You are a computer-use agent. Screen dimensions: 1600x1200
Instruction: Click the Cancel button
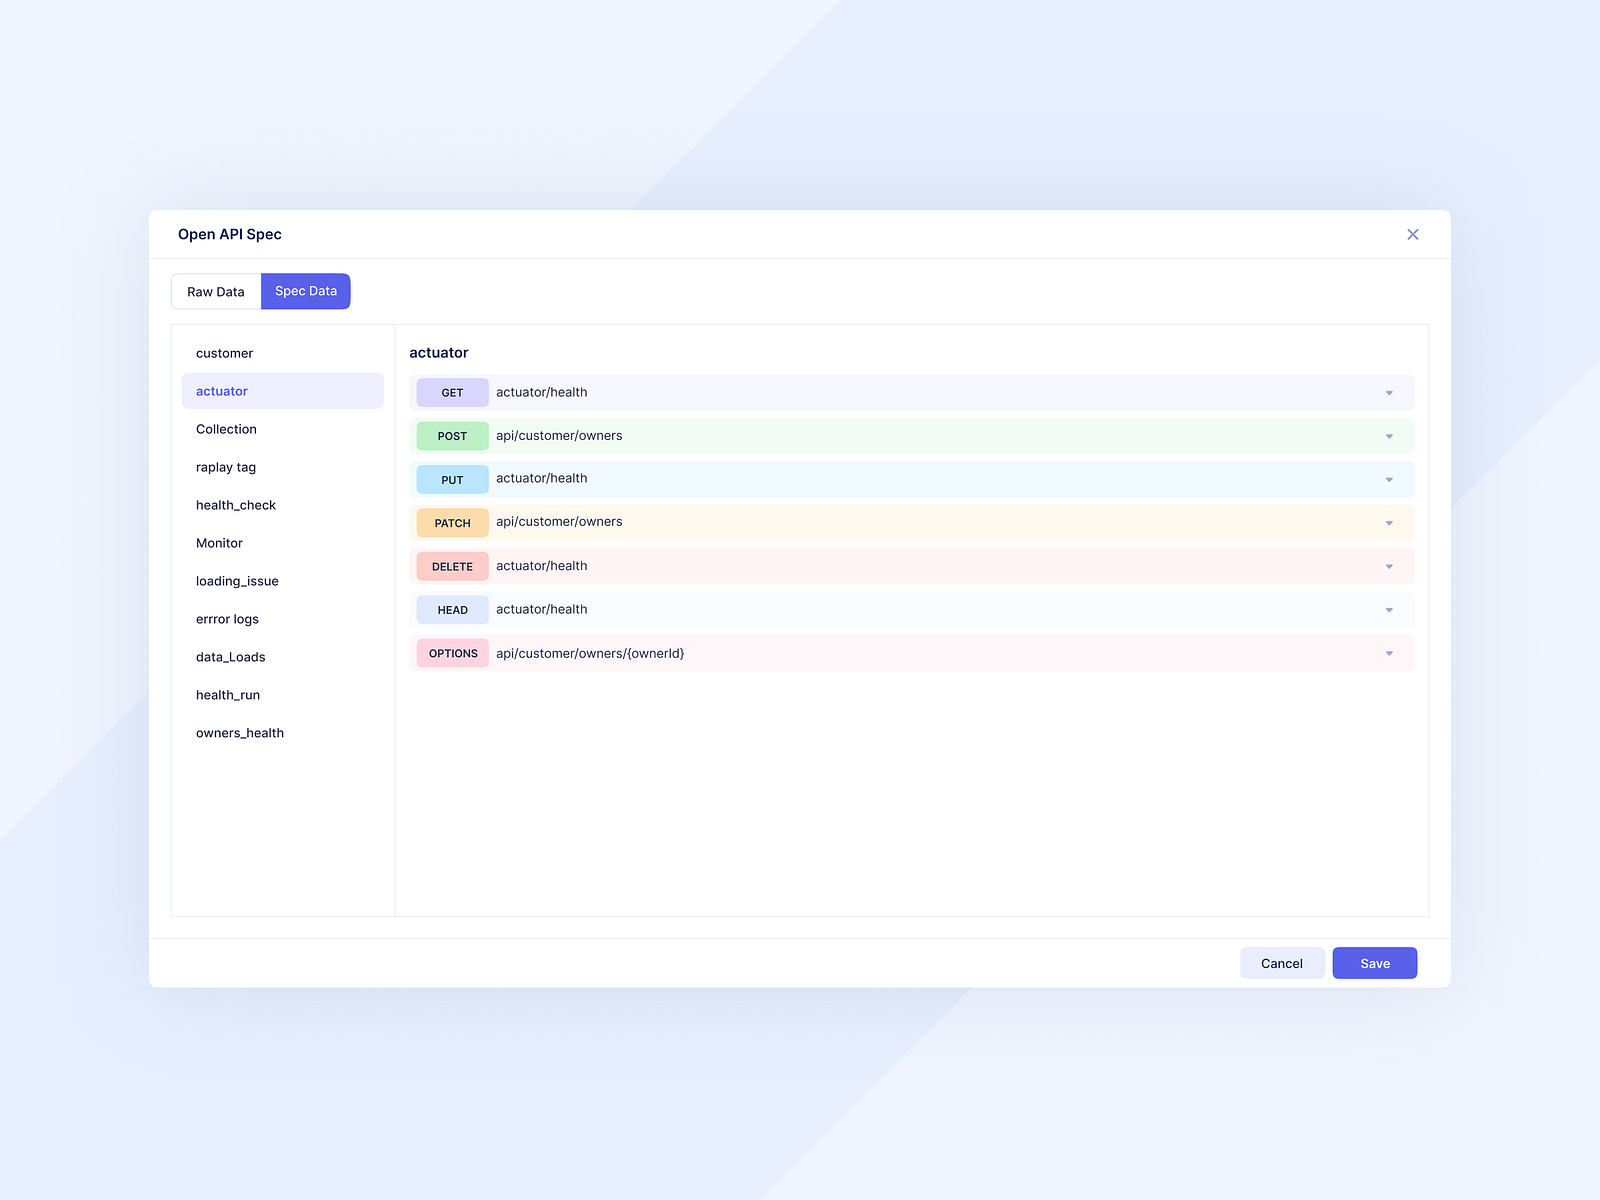(x=1282, y=963)
